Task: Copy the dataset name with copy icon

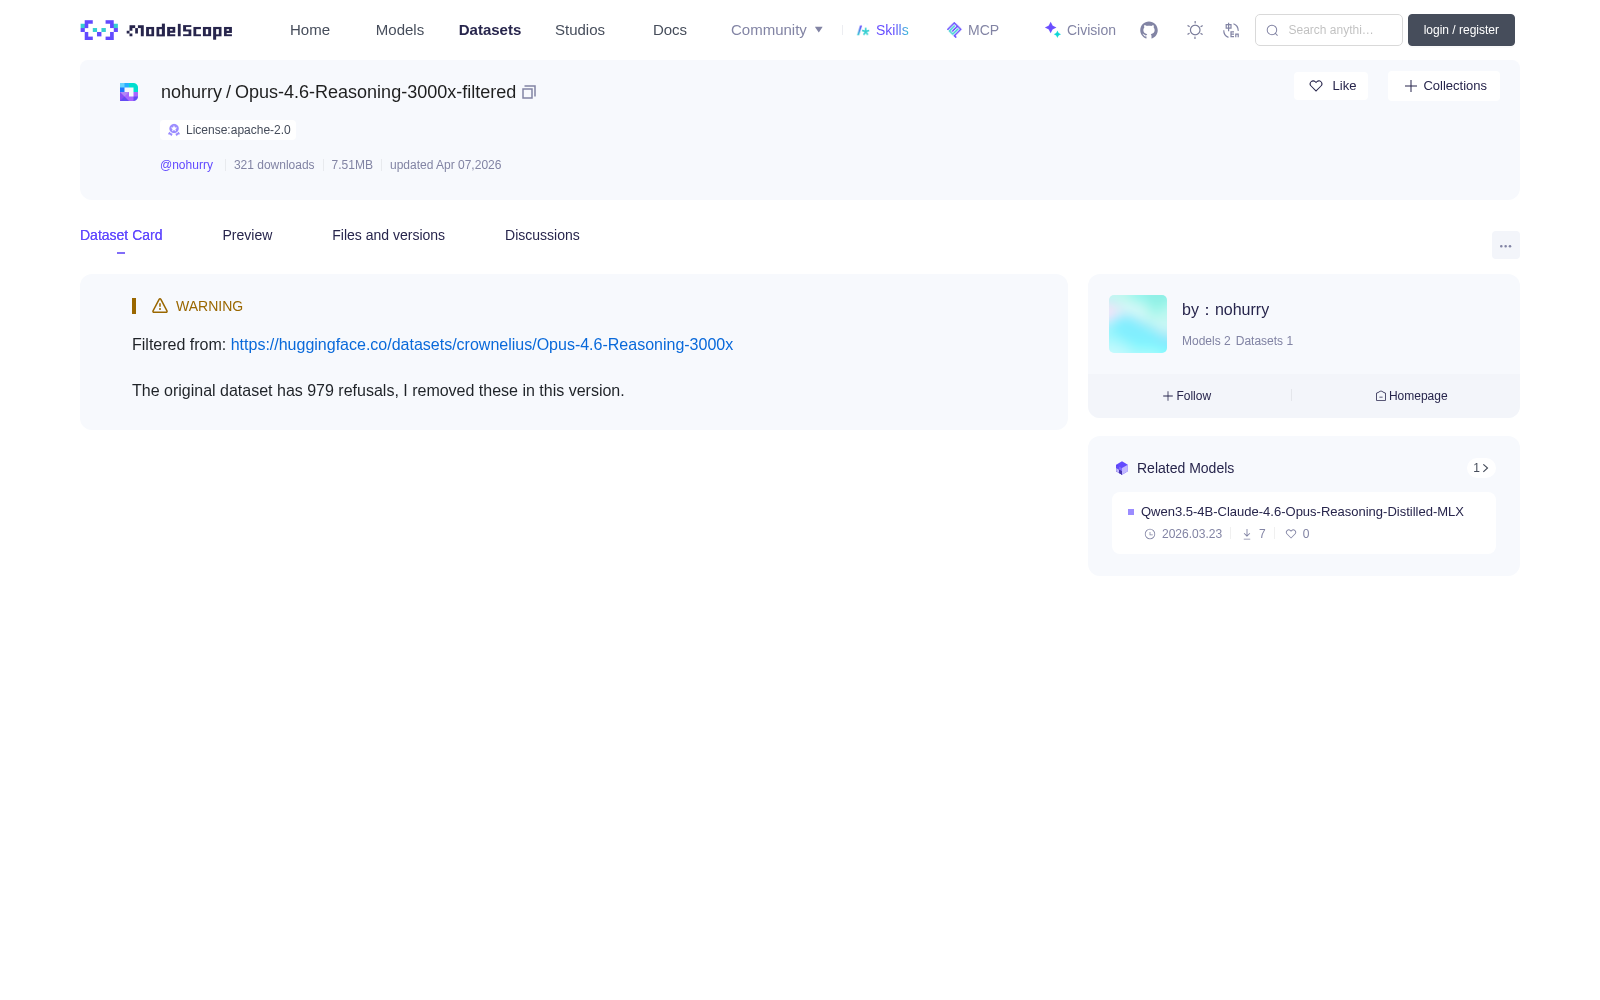Action: tap(529, 92)
